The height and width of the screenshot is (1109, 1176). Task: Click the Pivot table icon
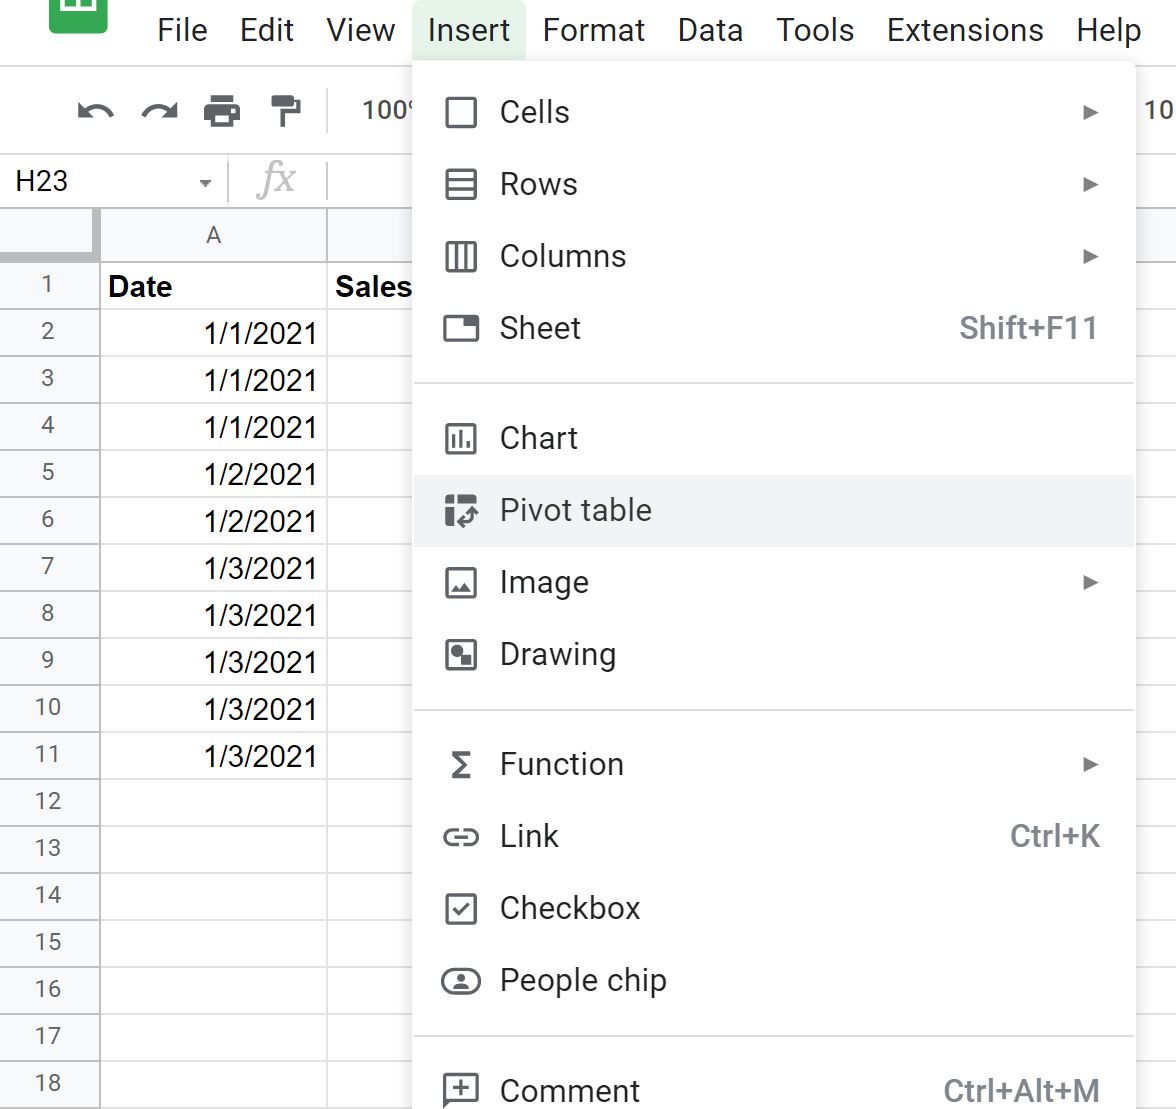tap(460, 511)
